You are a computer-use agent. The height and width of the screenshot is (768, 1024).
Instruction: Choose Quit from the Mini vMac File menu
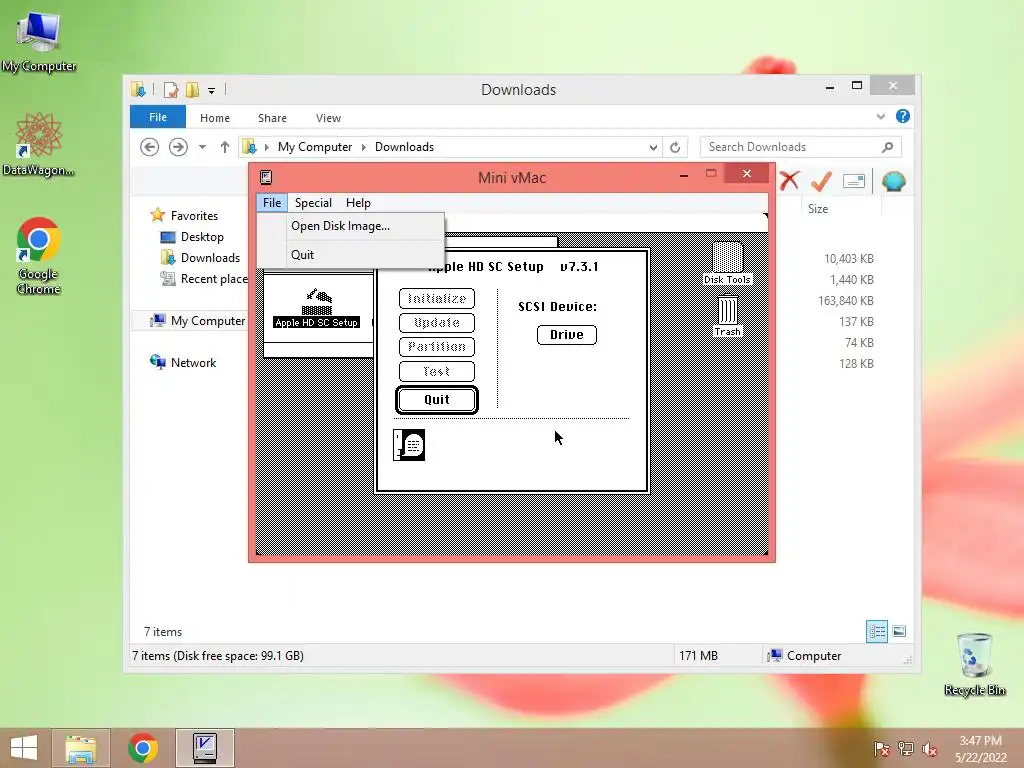point(351,255)
